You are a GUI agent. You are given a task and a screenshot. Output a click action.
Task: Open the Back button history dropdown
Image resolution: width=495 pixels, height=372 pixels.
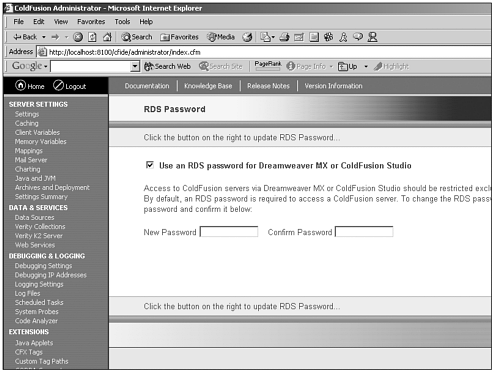pyautogui.click(x=44, y=37)
